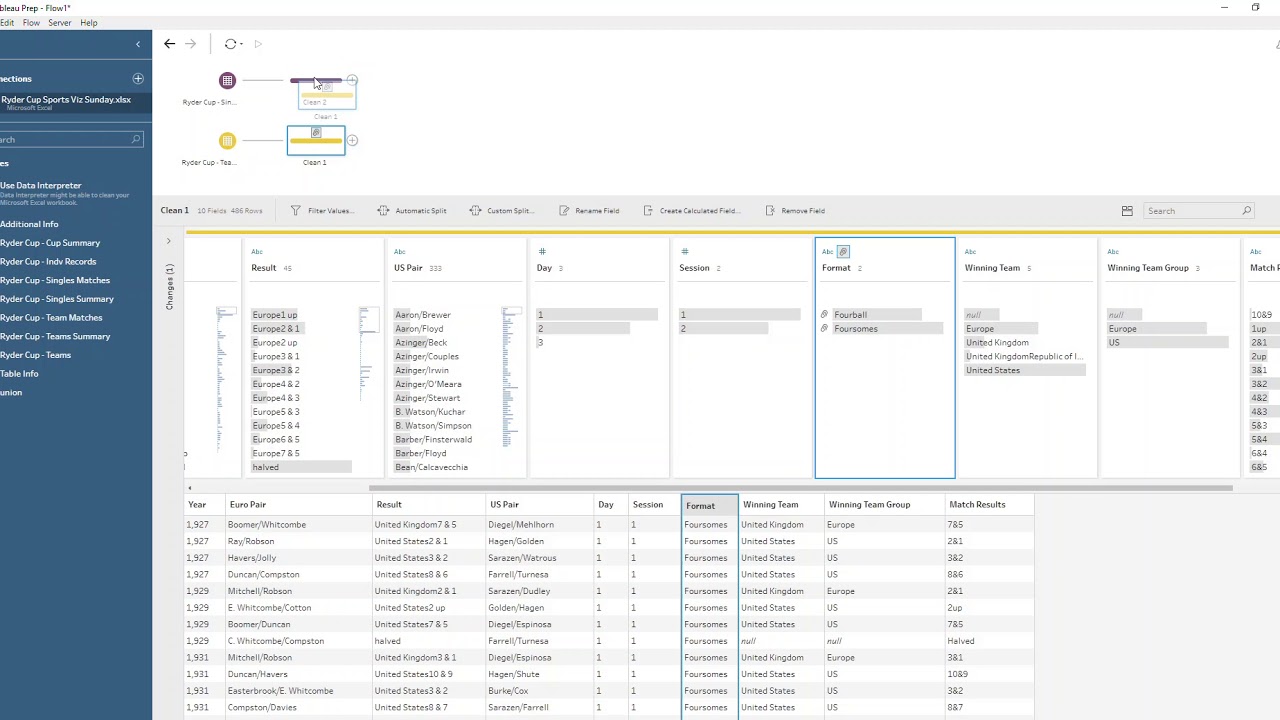Click the Day field number type icon

(542, 252)
